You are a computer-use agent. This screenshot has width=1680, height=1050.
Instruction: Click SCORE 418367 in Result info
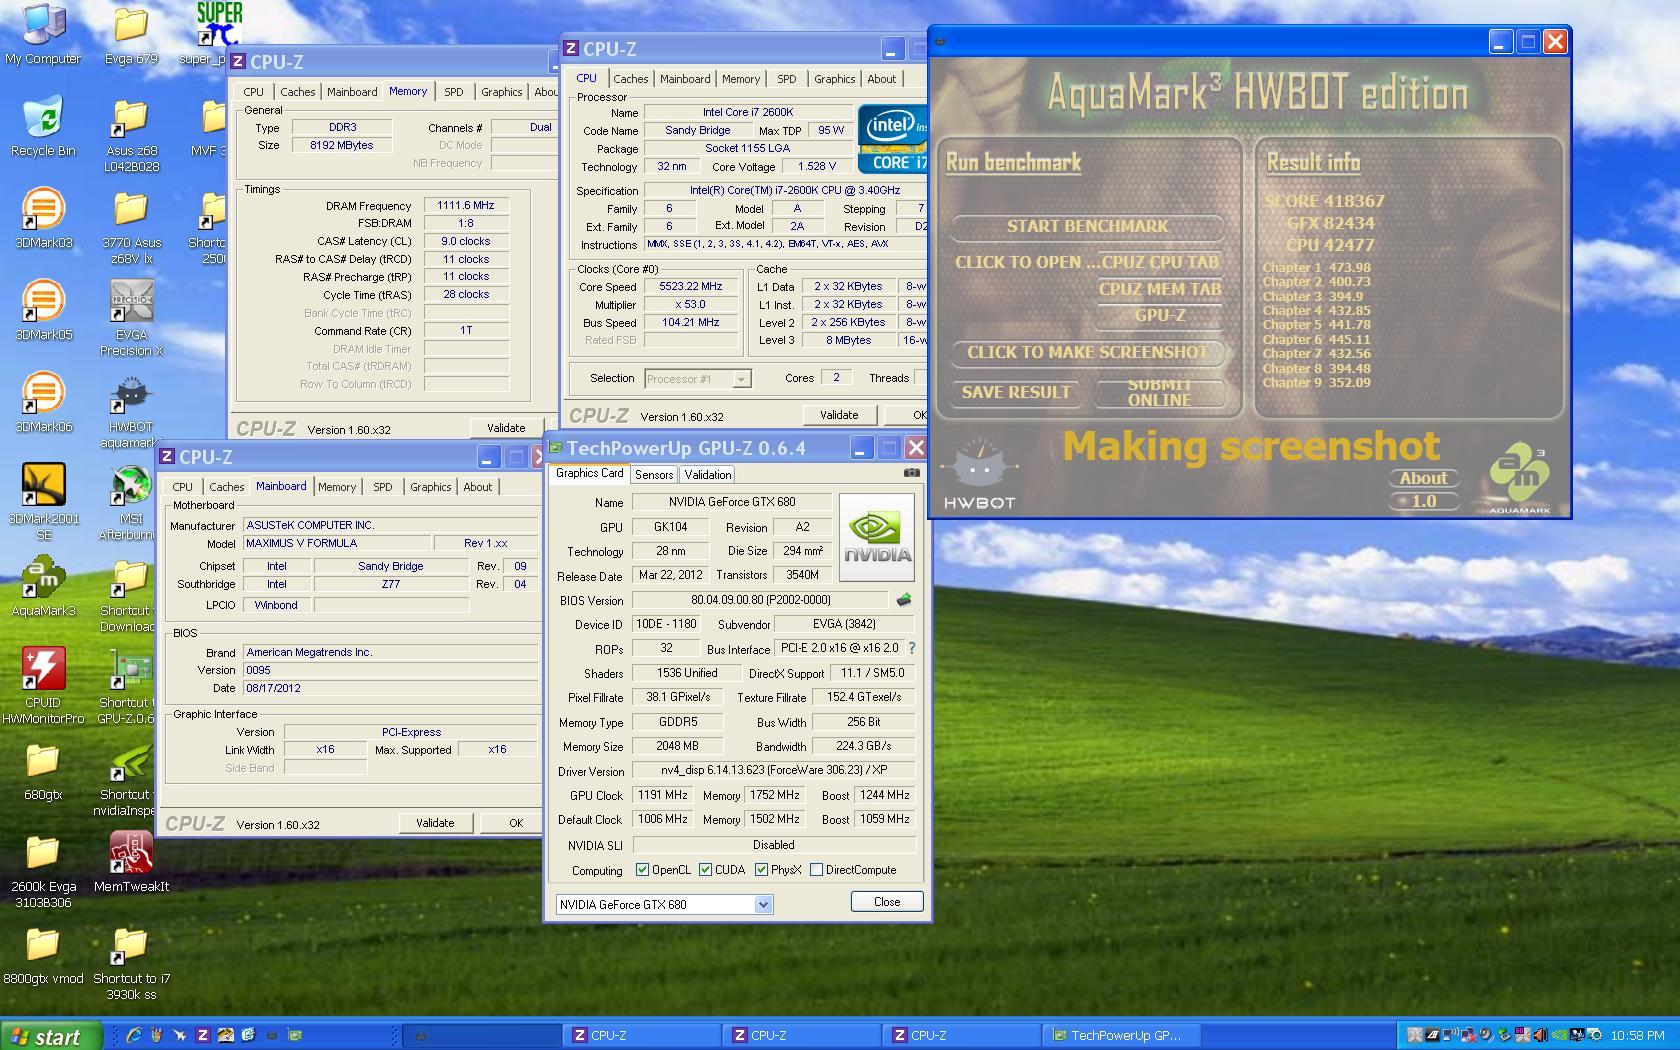1324,201
